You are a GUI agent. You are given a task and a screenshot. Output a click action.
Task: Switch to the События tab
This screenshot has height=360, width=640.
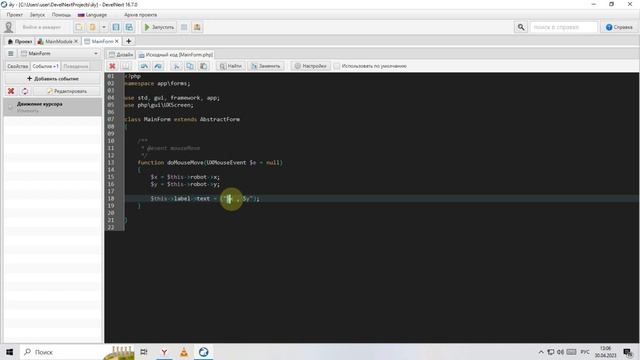[45, 66]
